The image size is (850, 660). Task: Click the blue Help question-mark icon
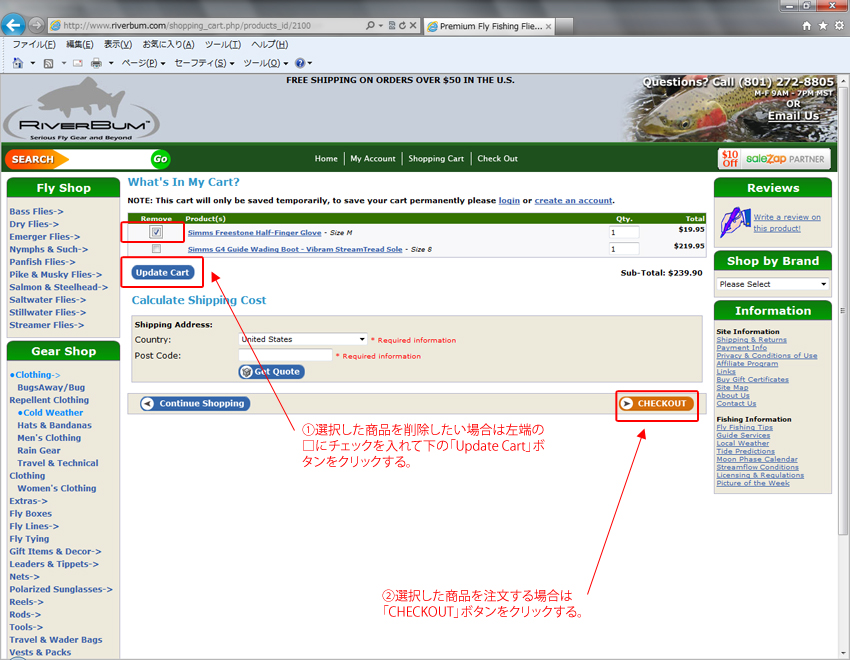click(x=300, y=63)
